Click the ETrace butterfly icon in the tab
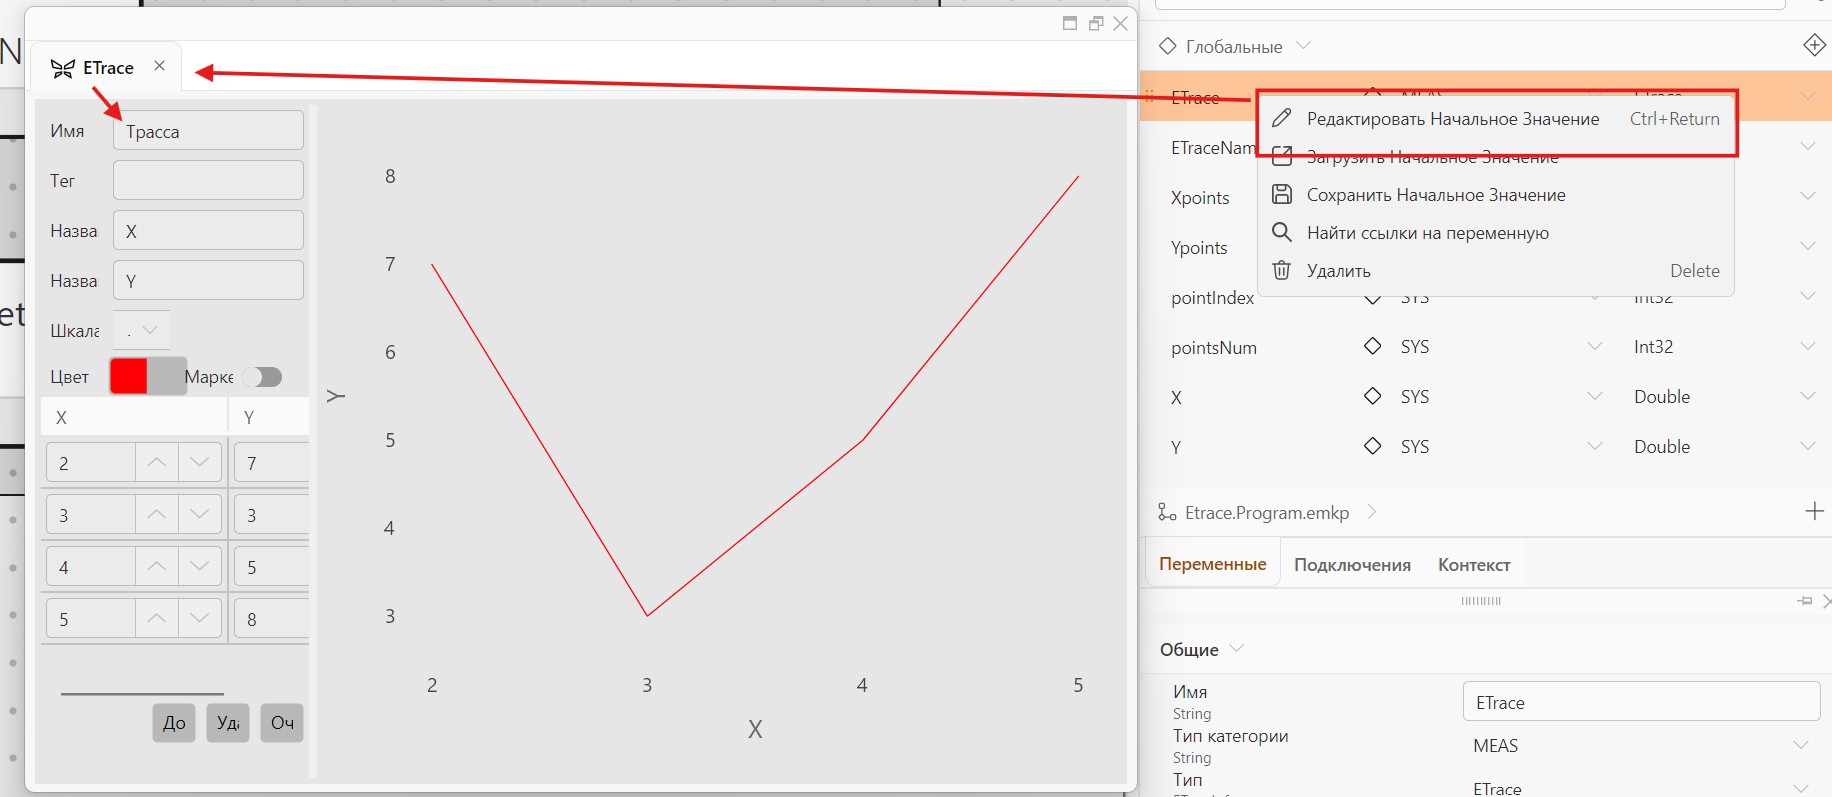 [62, 68]
